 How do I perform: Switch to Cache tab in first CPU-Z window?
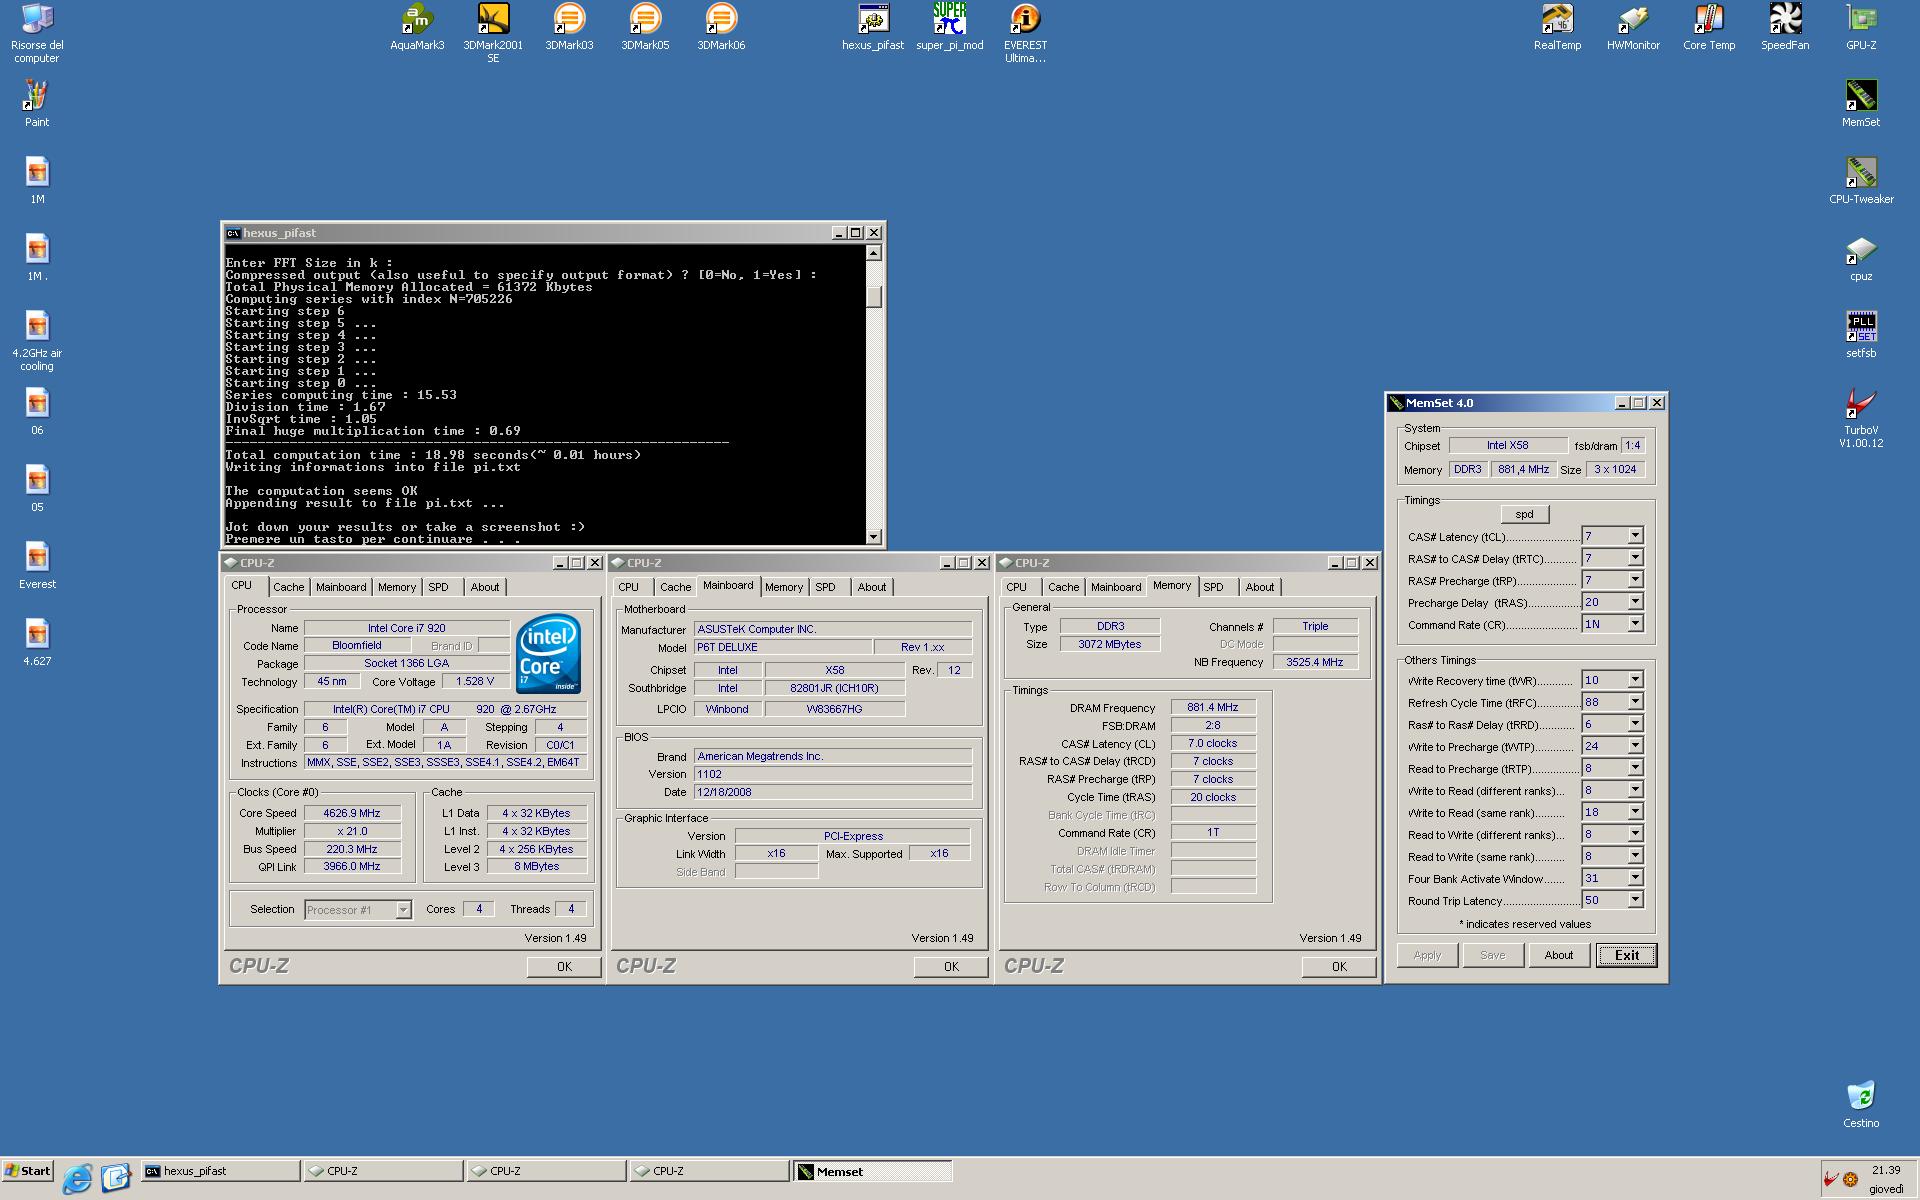(288, 587)
